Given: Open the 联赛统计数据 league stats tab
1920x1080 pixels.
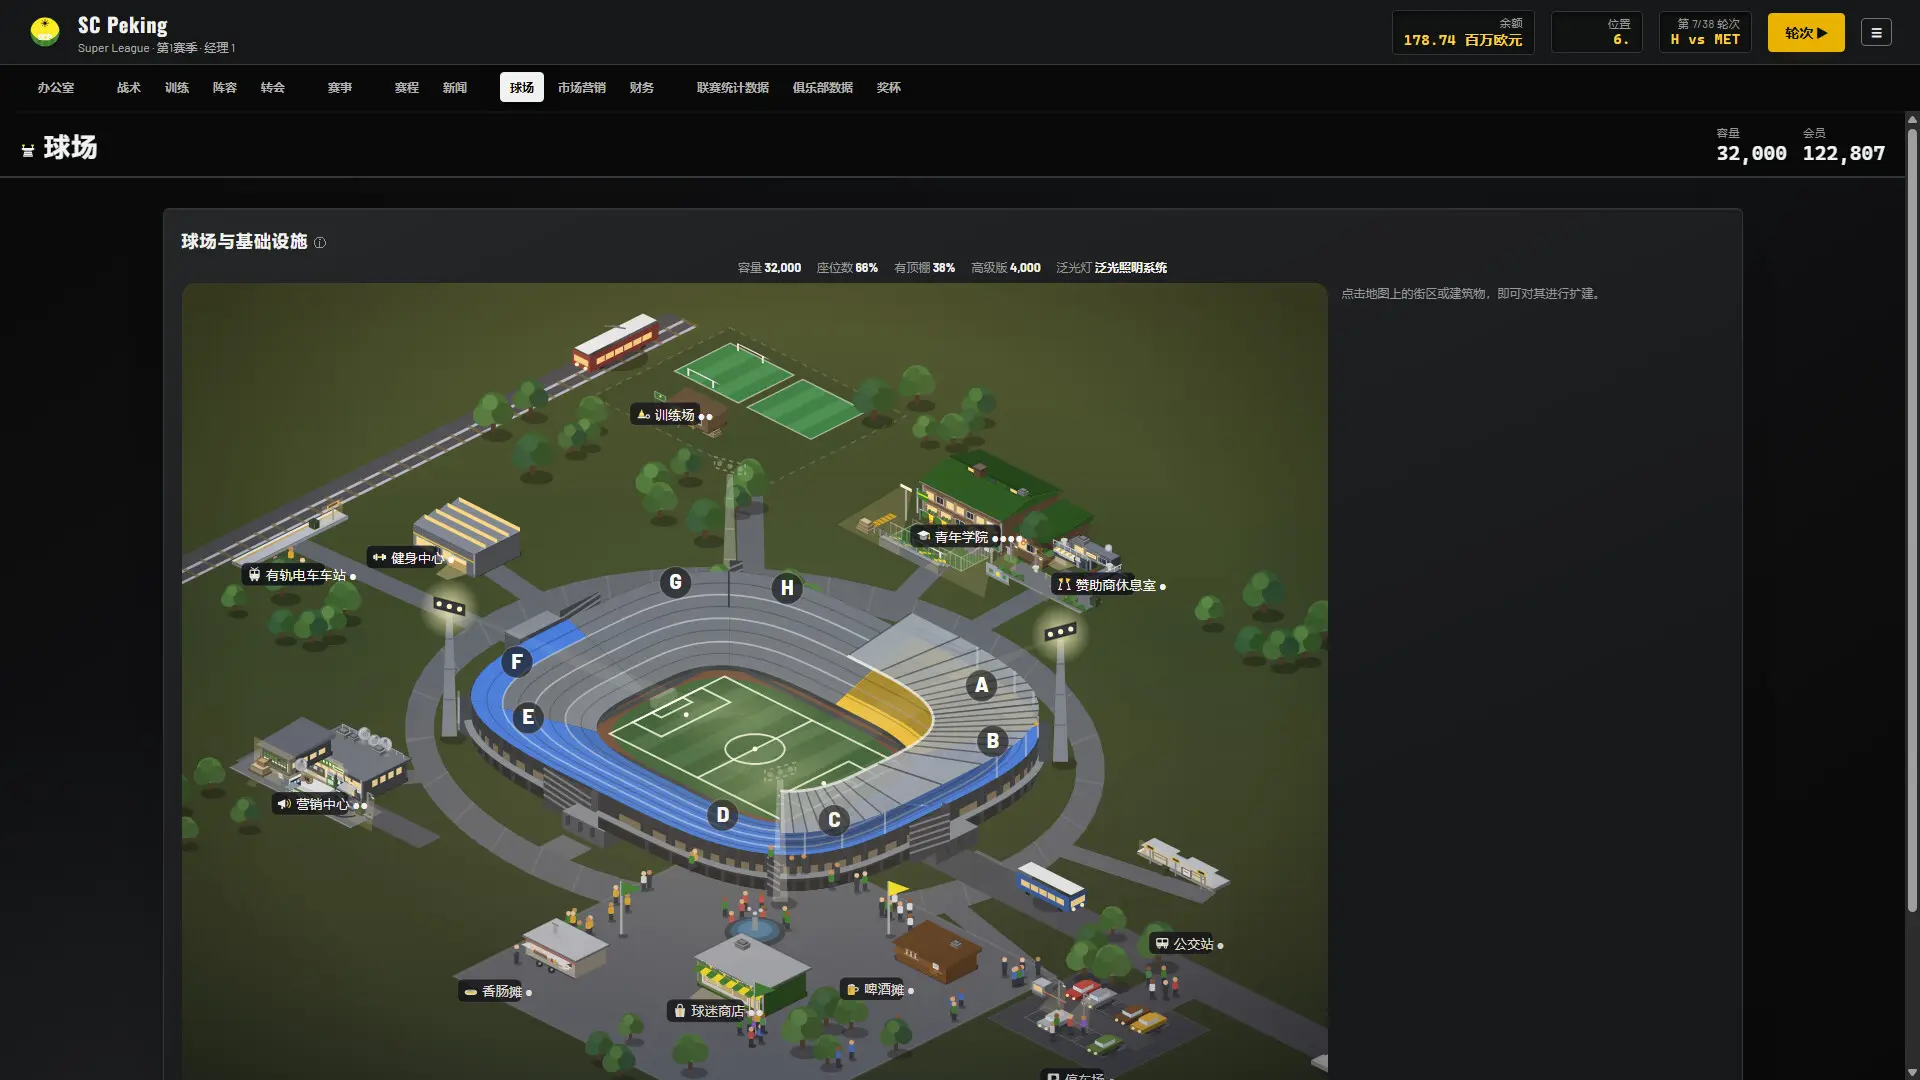Looking at the screenshot, I should click(x=733, y=88).
